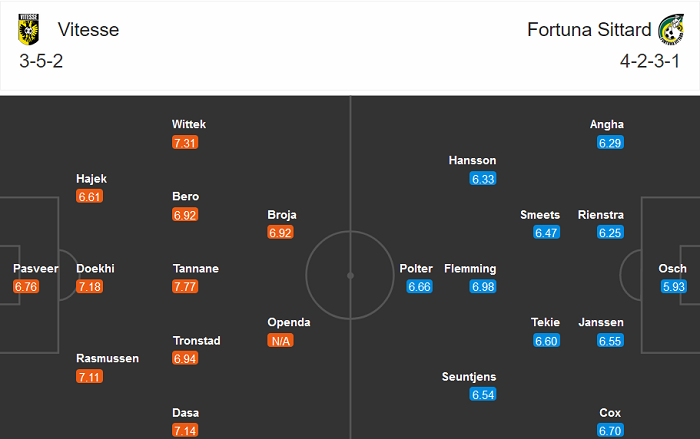Click Openda's N/A rating badge
This screenshot has width=700, height=439.
click(283, 341)
